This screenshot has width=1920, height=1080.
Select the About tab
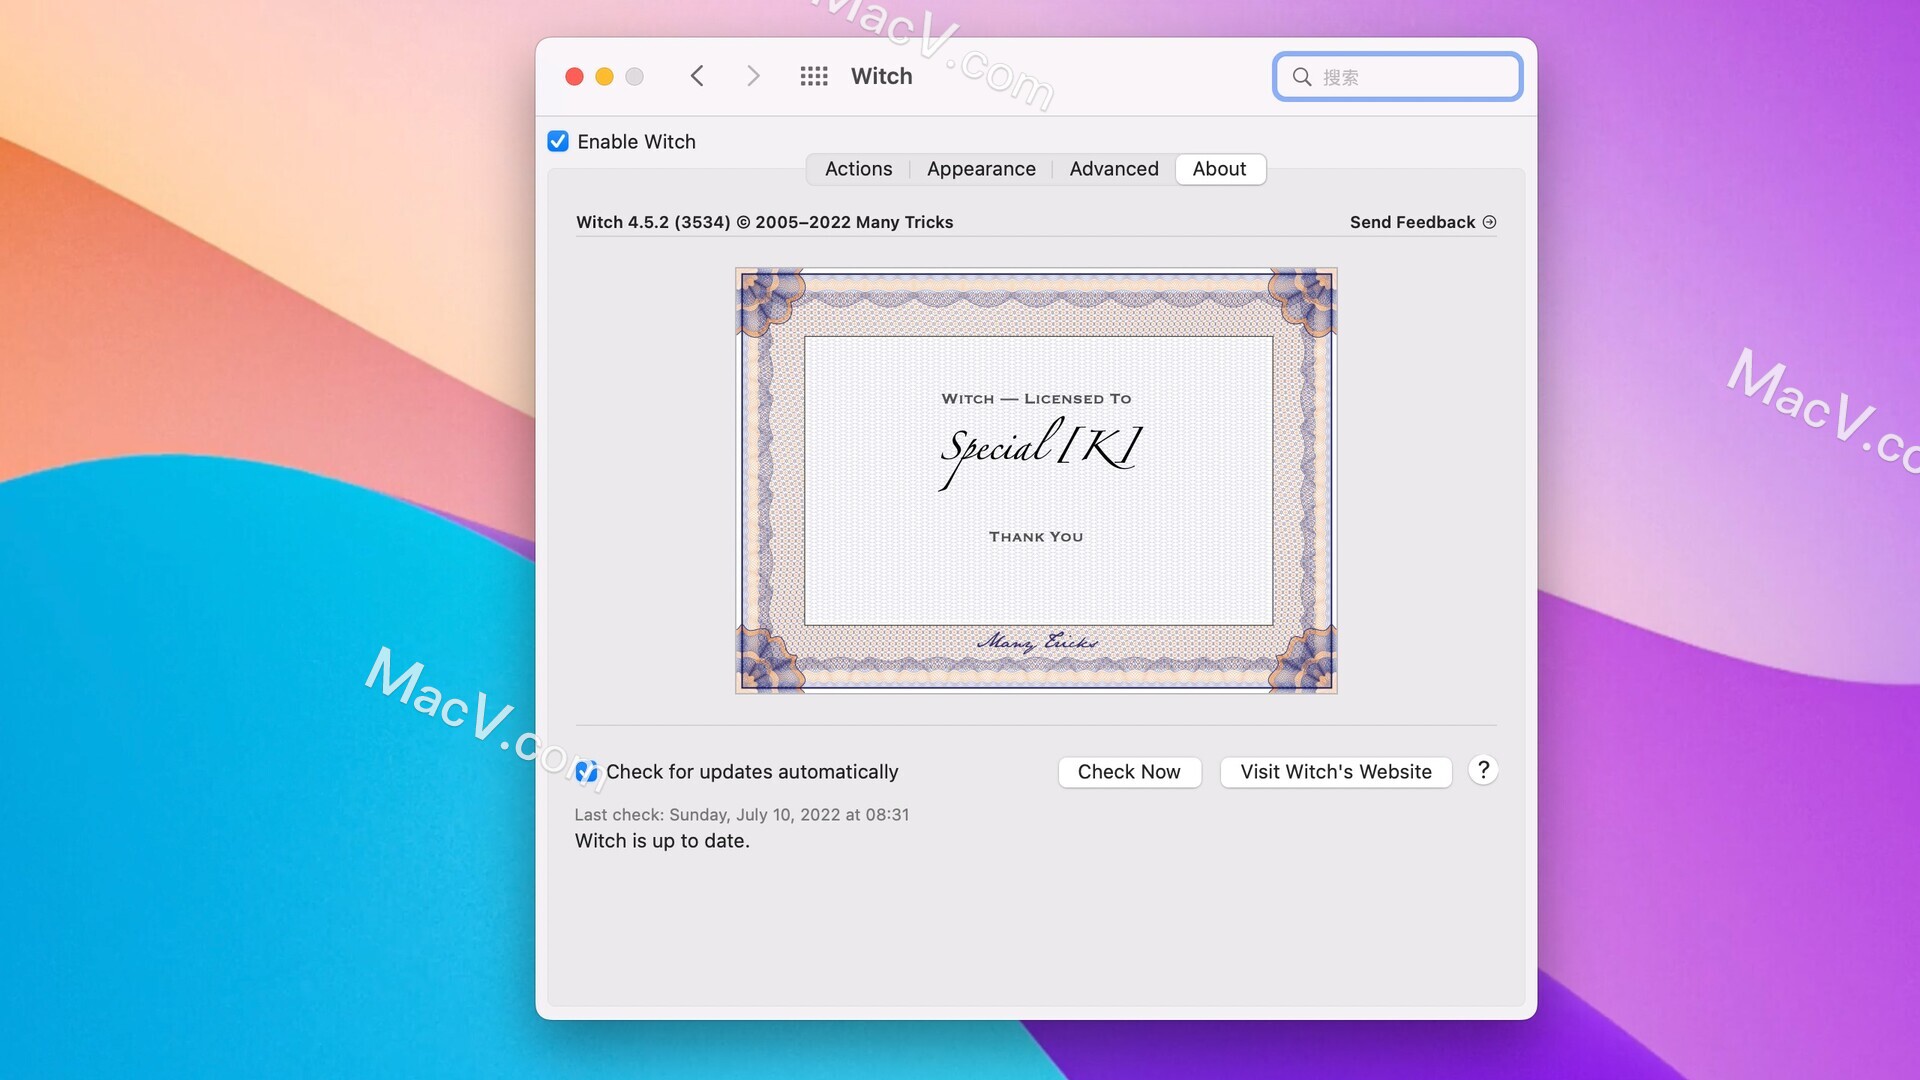click(x=1218, y=169)
